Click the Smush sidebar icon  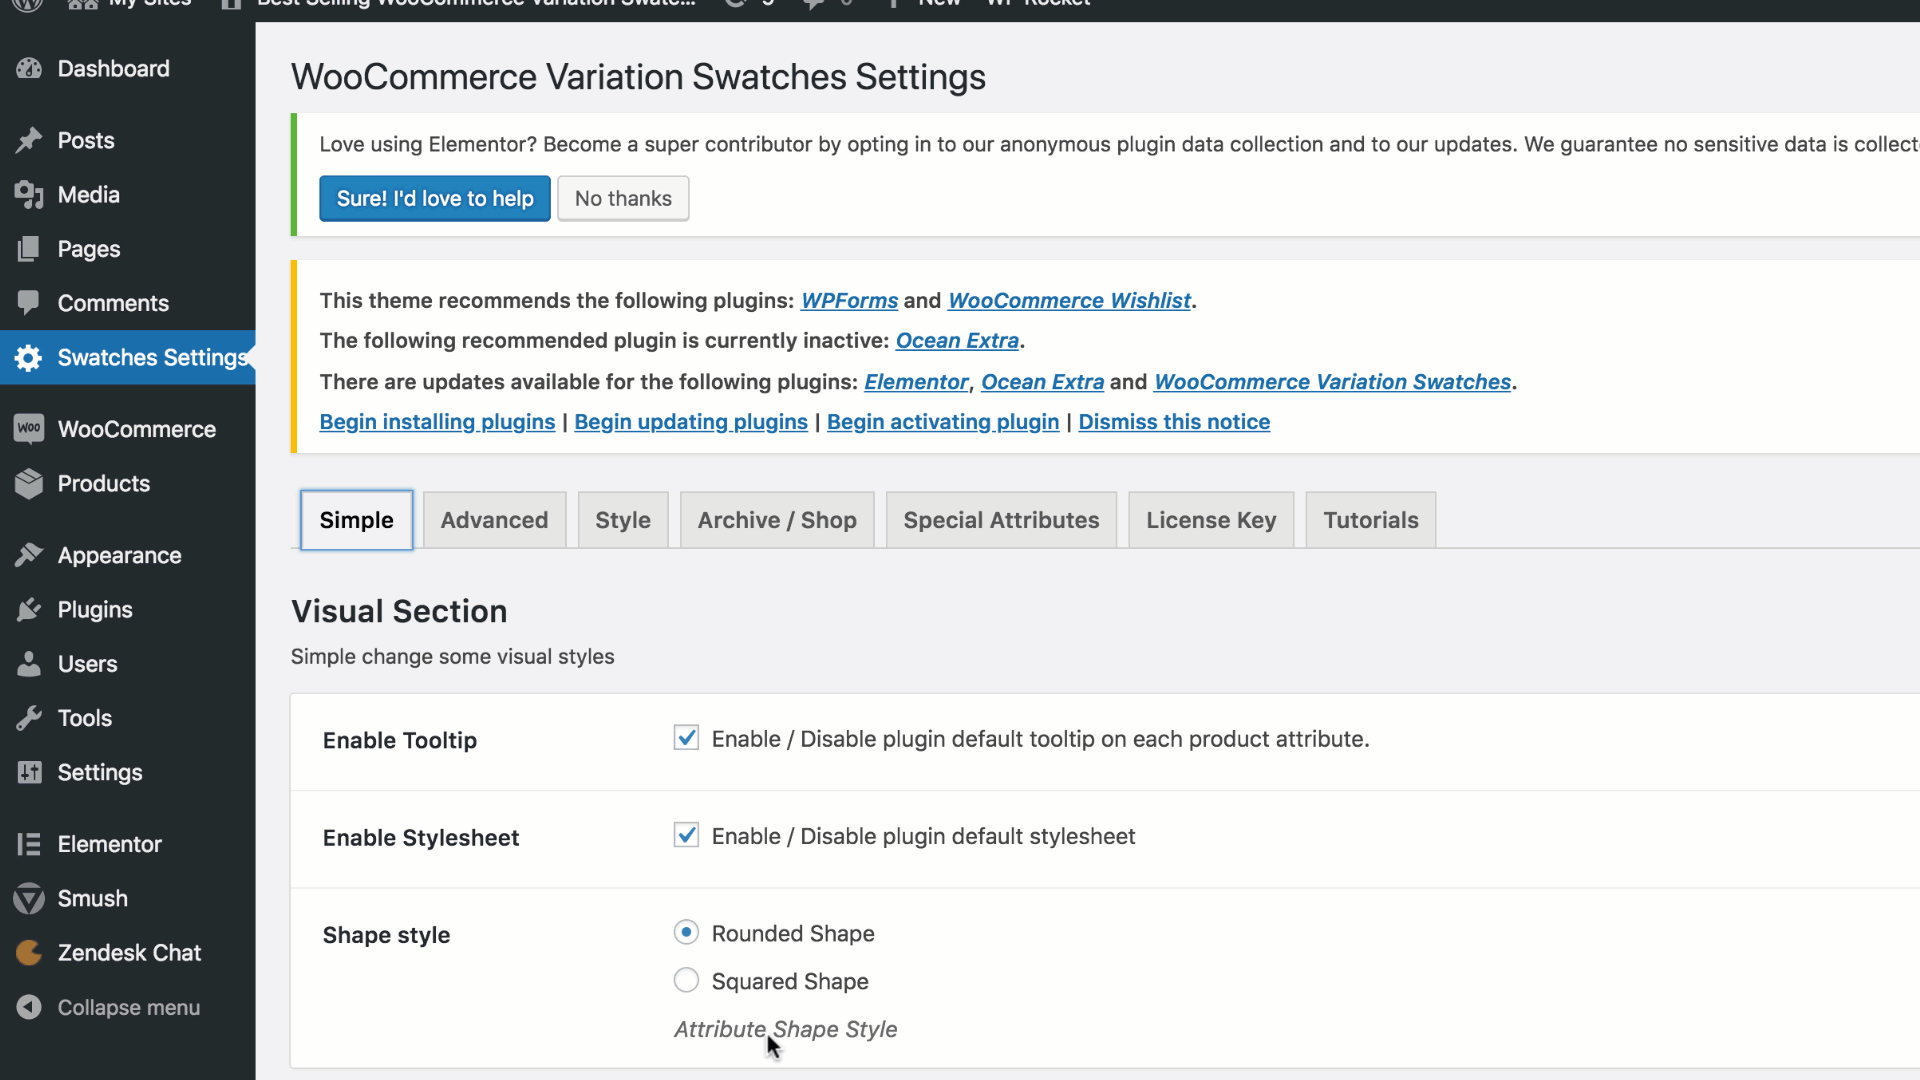tap(29, 899)
